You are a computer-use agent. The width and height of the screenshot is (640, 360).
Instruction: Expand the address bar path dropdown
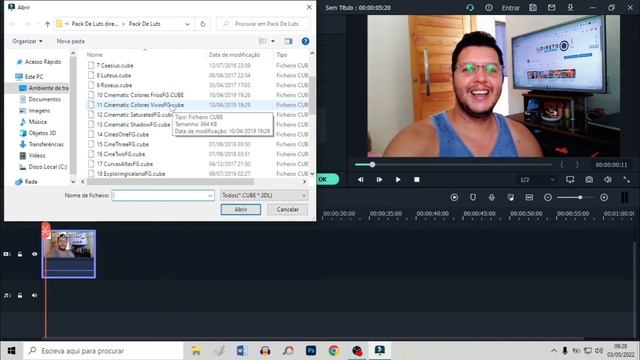187,24
